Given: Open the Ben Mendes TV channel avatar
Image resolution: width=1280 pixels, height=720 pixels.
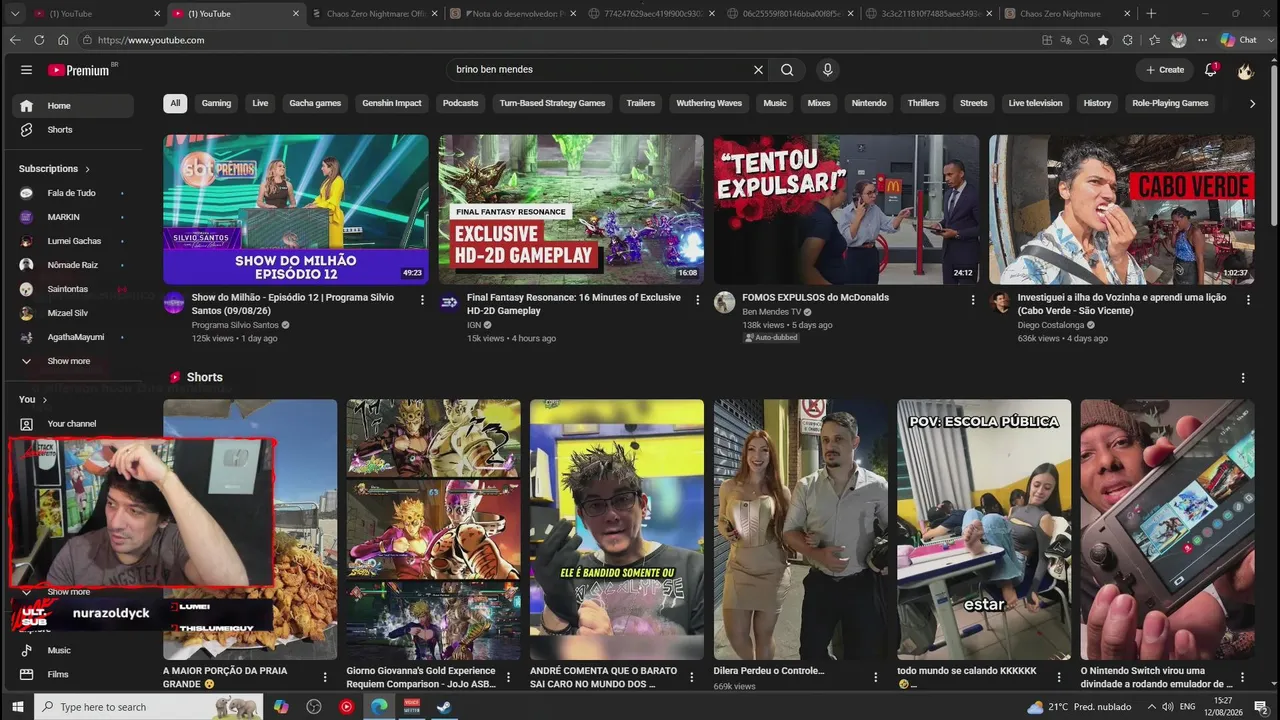Looking at the screenshot, I should coord(725,303).
